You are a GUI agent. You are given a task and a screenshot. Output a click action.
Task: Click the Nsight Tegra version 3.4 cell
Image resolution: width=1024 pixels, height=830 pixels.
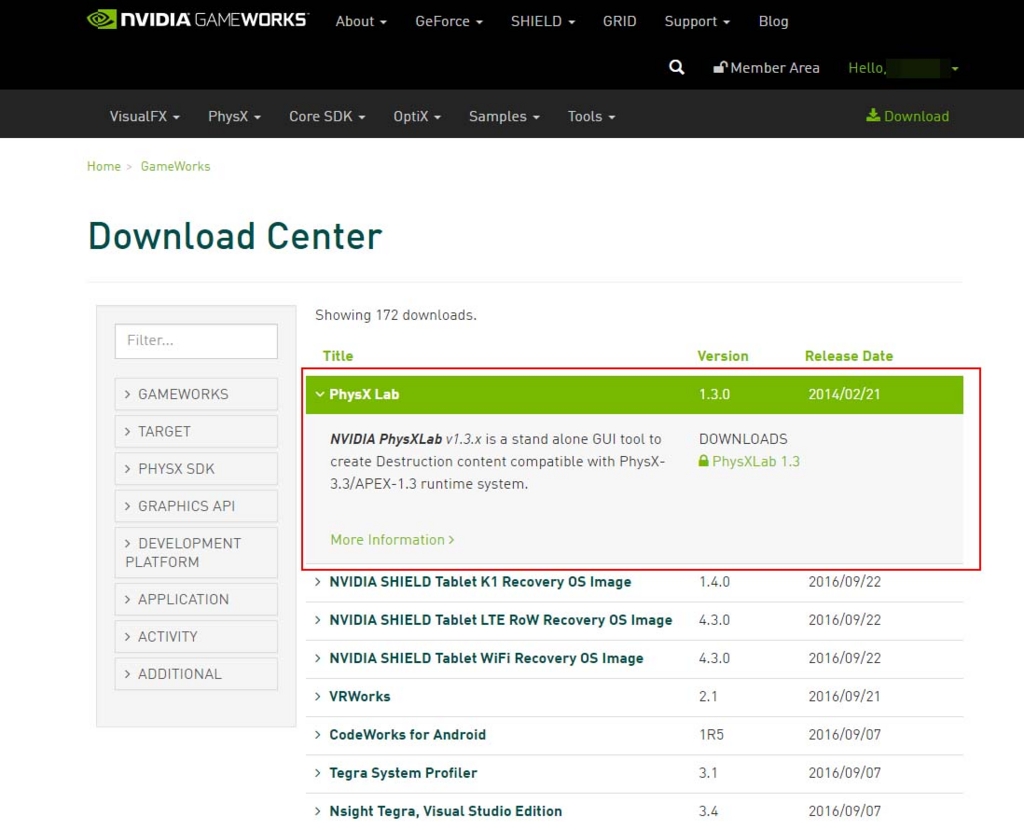(709, 811)
